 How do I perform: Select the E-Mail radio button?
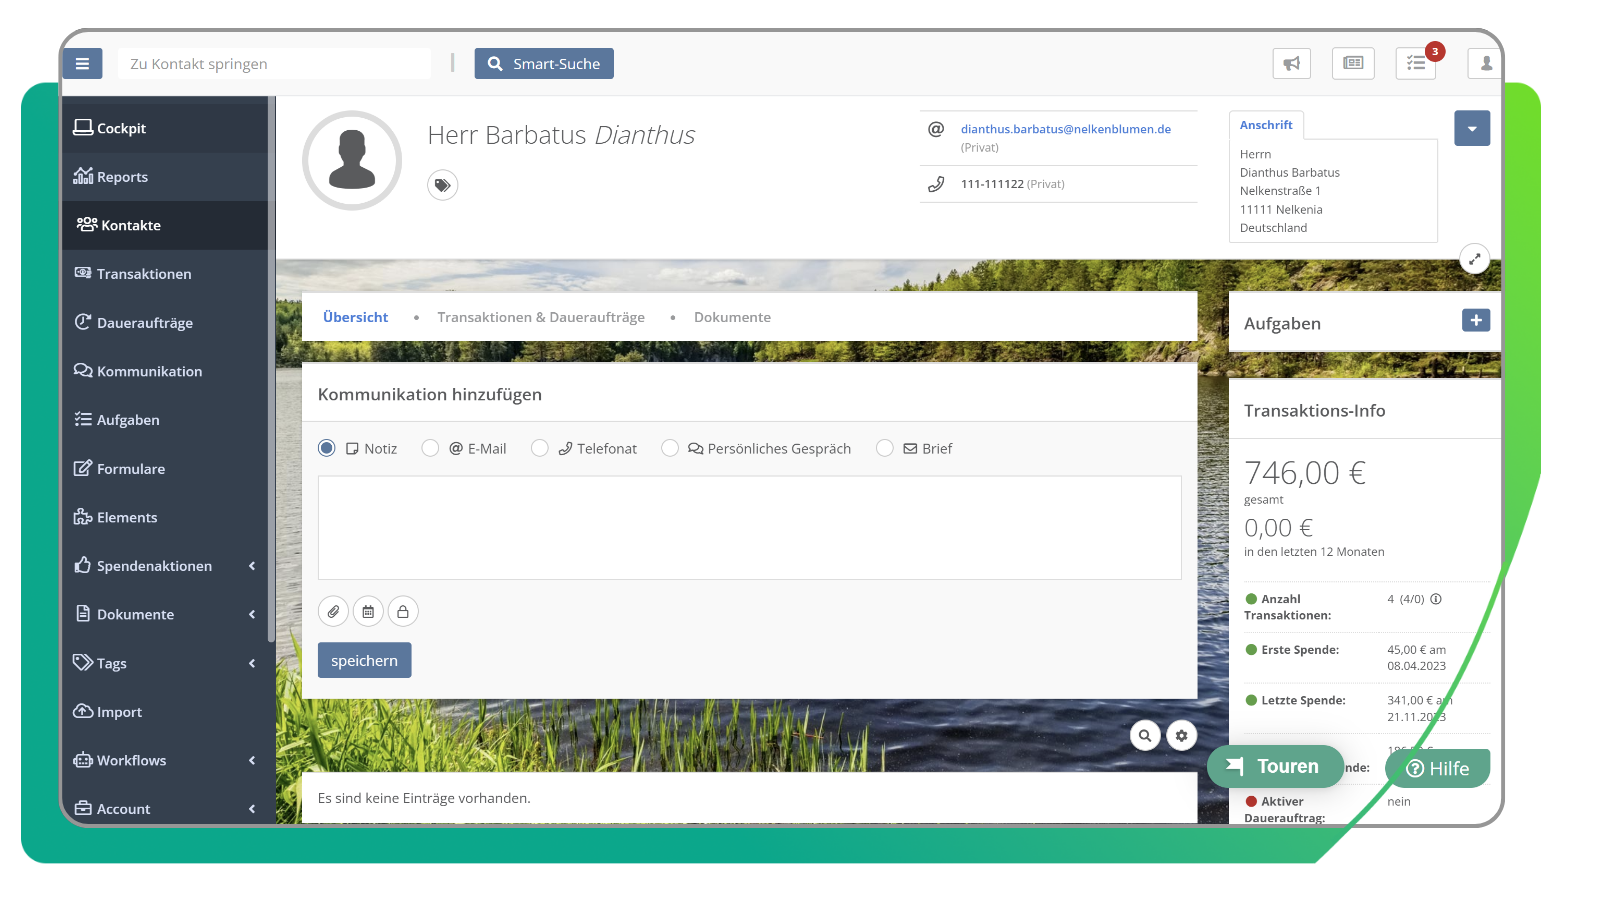coord(431,448)
